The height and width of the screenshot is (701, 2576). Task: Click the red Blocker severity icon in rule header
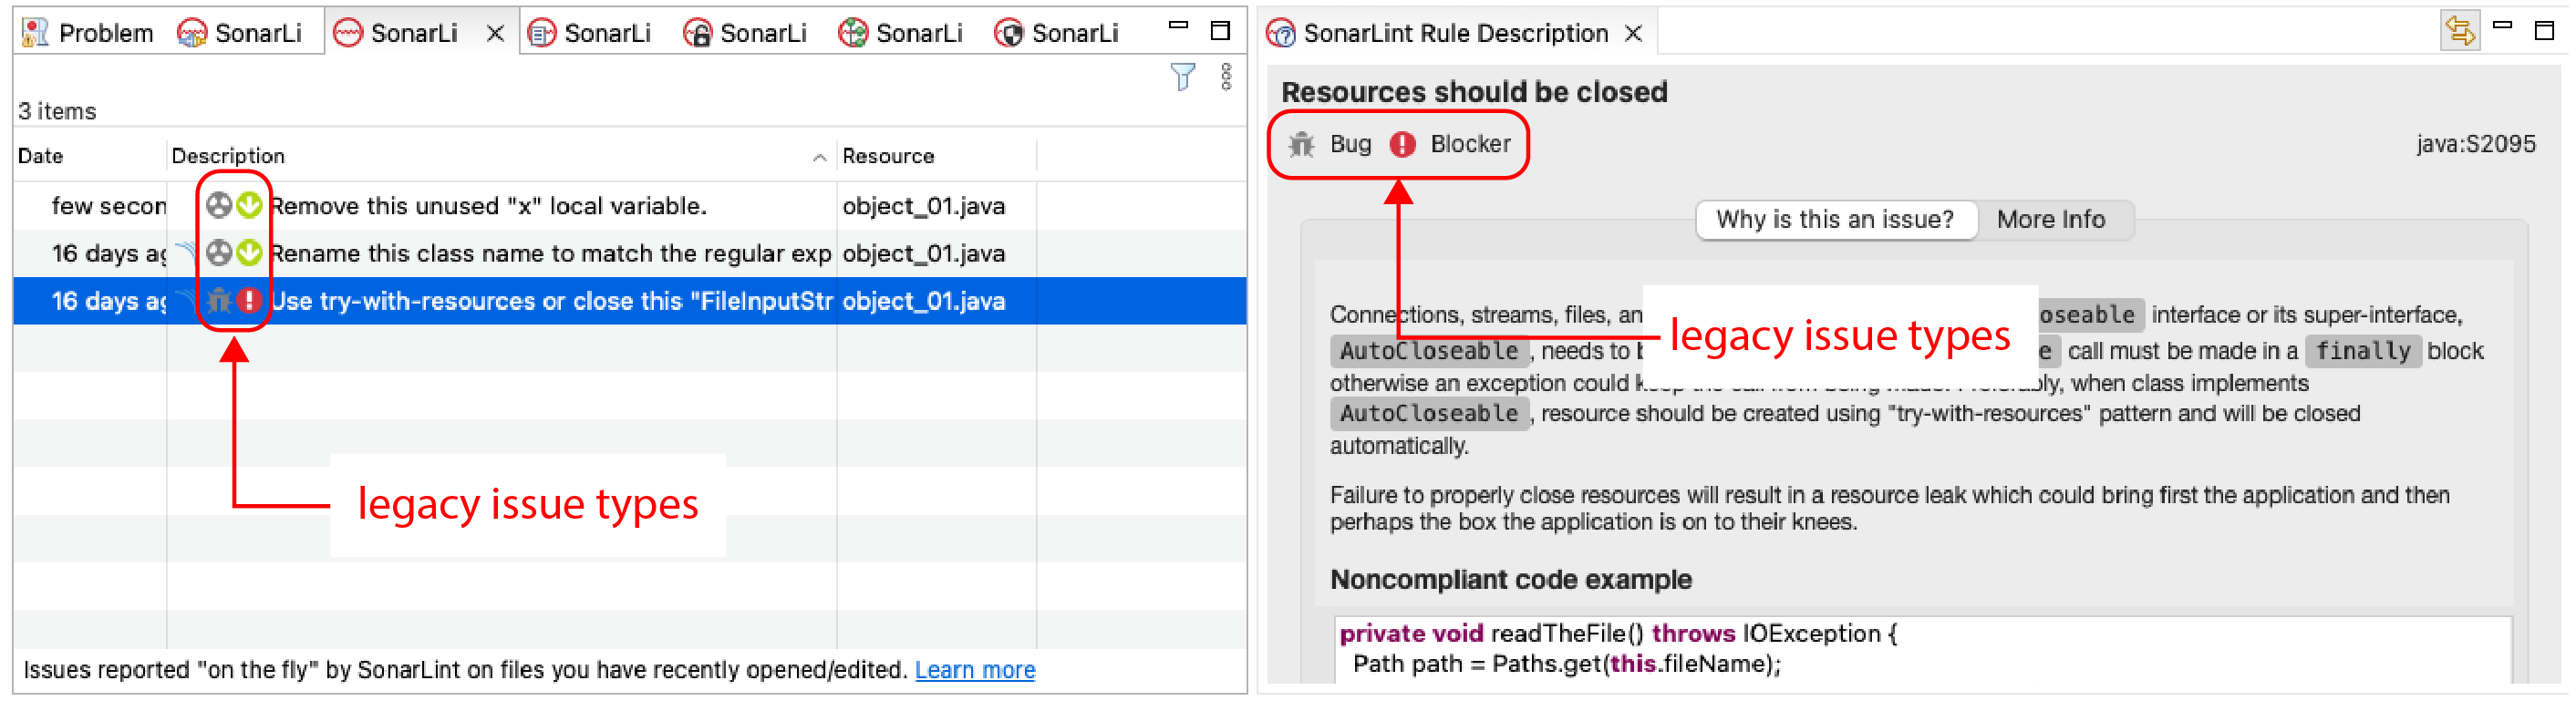coord(1402,144)
